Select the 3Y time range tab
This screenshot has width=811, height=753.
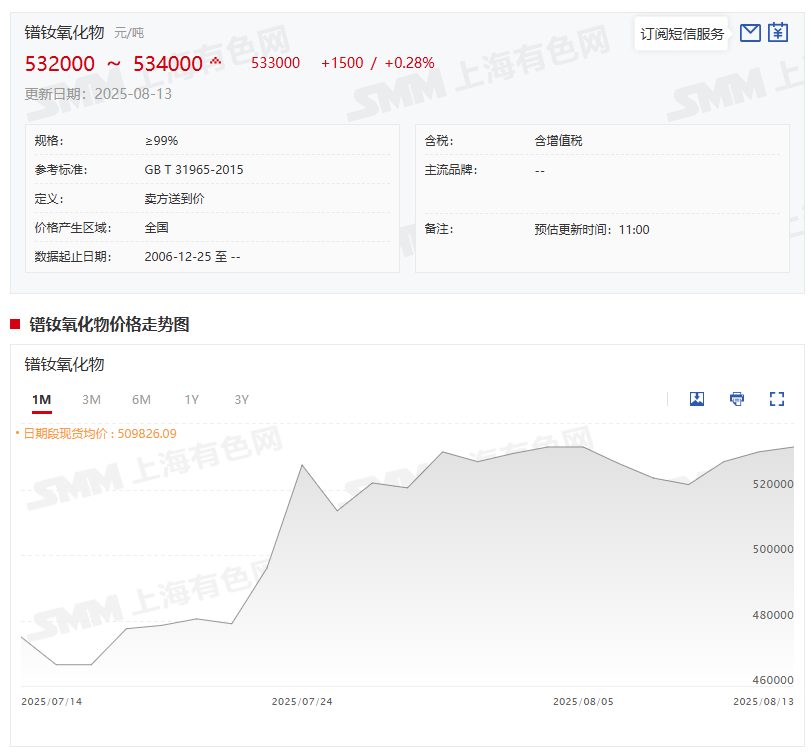[x=241, y=400]
